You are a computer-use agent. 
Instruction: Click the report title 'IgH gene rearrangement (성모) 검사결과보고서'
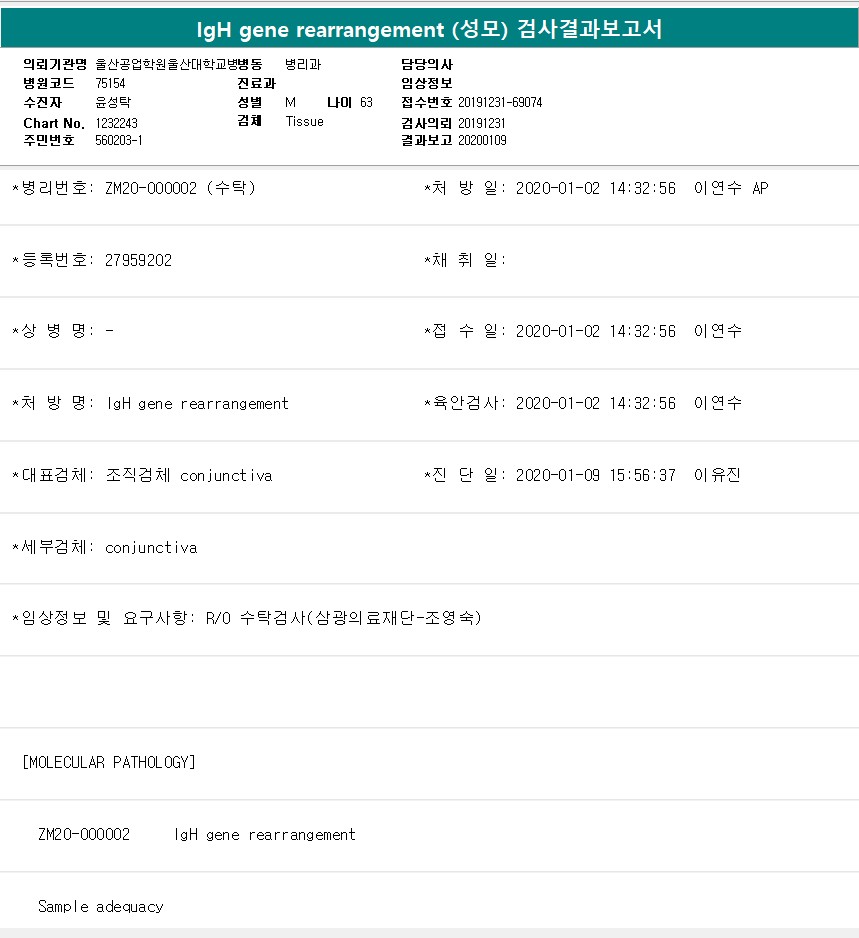click(430, 29)
